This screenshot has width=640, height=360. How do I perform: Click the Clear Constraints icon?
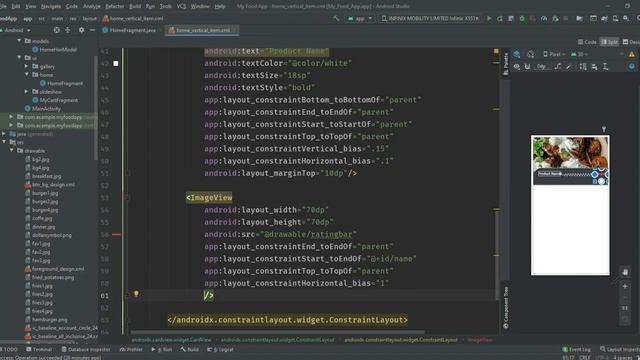tap(558, 67)
